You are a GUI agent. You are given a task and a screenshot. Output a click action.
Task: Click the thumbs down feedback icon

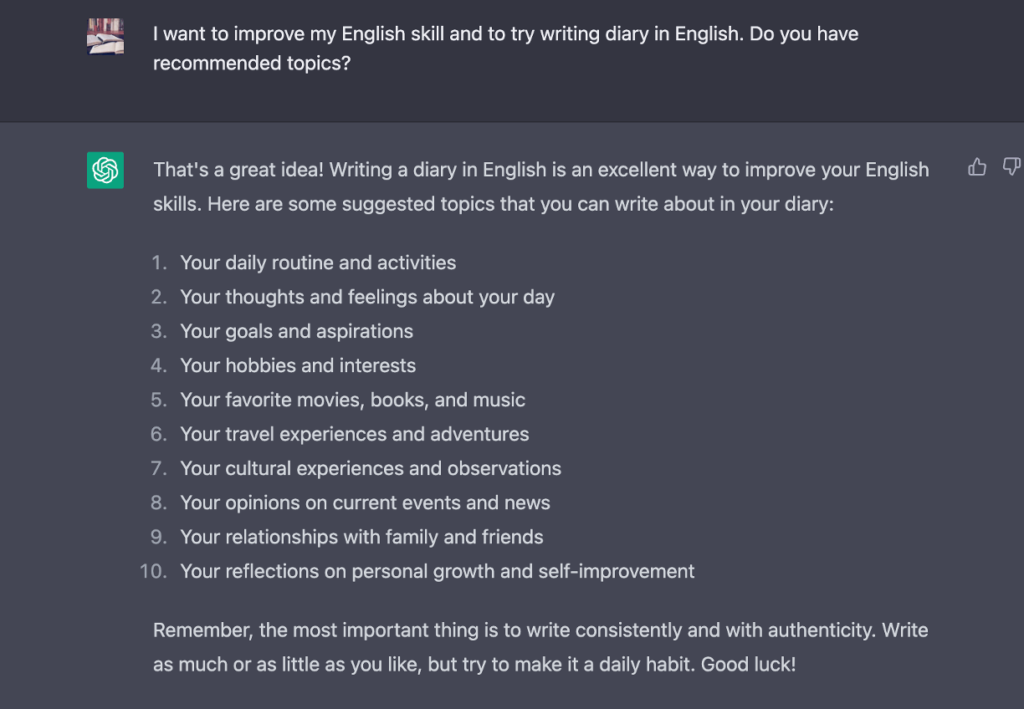(1011, 168)
